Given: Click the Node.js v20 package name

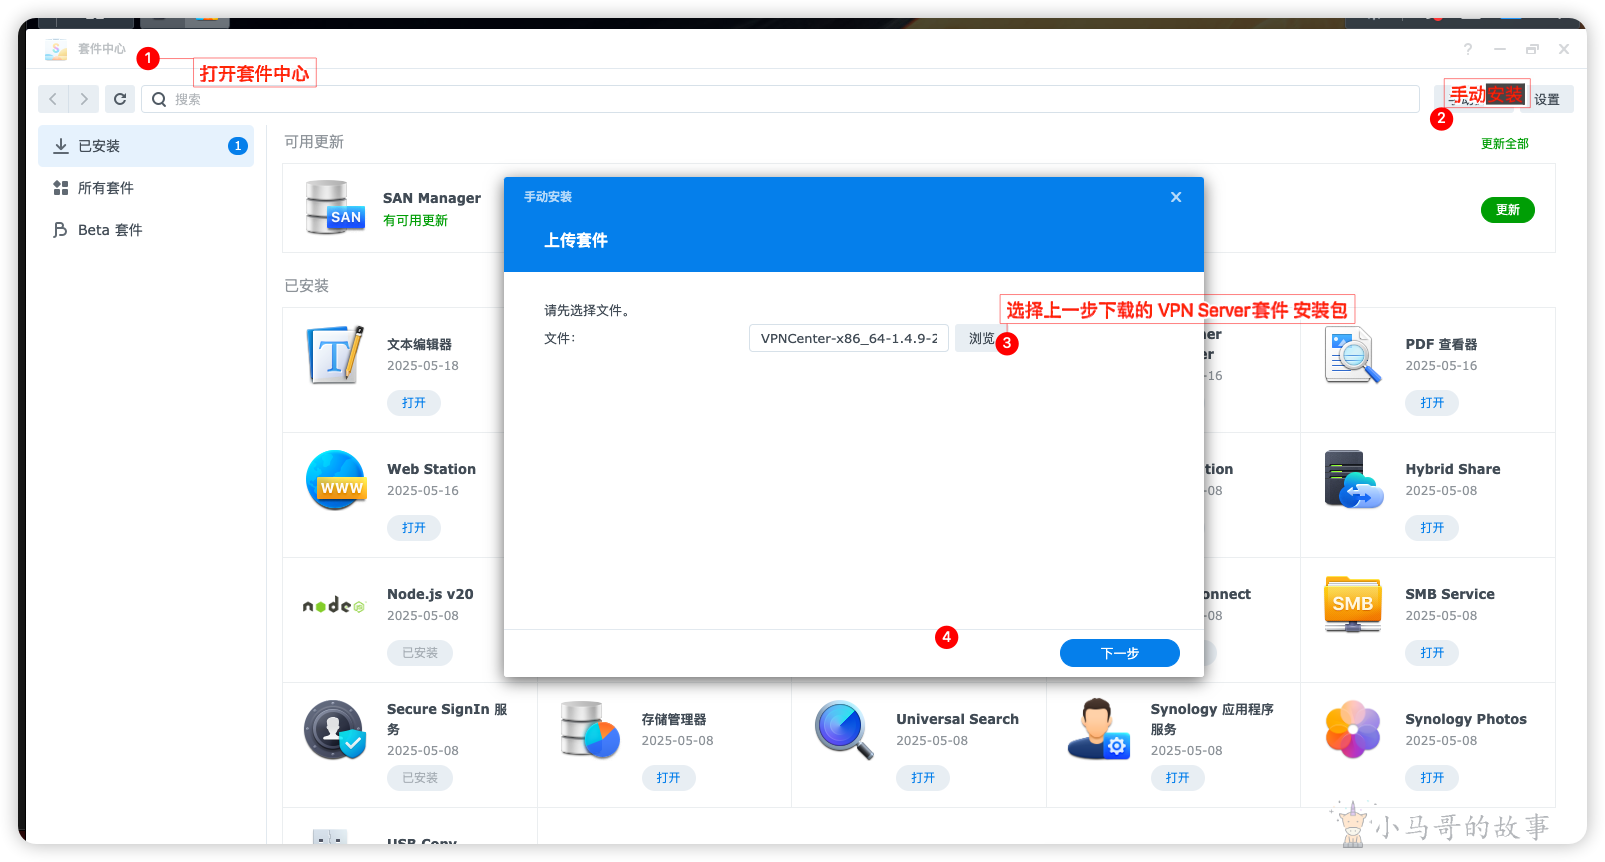Looking at the screenshot, I should [x=430, y=594].
